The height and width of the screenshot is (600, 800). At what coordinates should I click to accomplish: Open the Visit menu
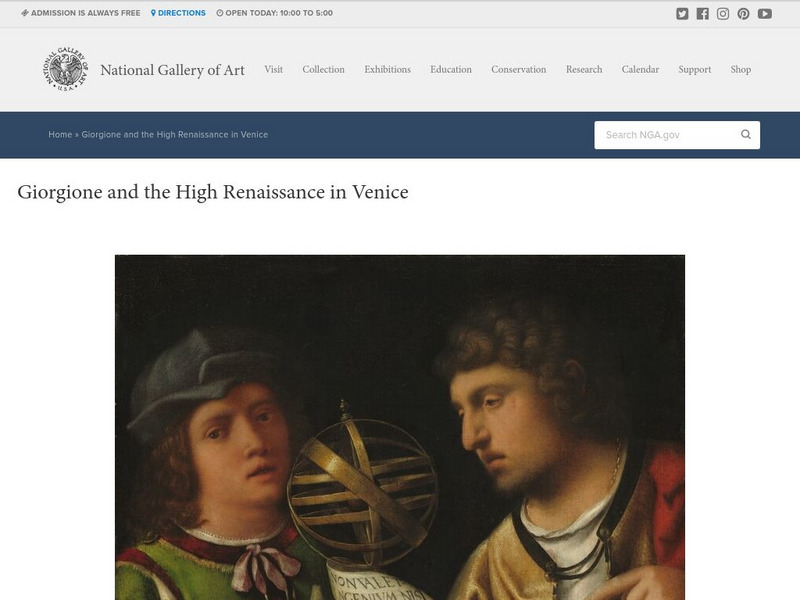click(x=273, y=69)
